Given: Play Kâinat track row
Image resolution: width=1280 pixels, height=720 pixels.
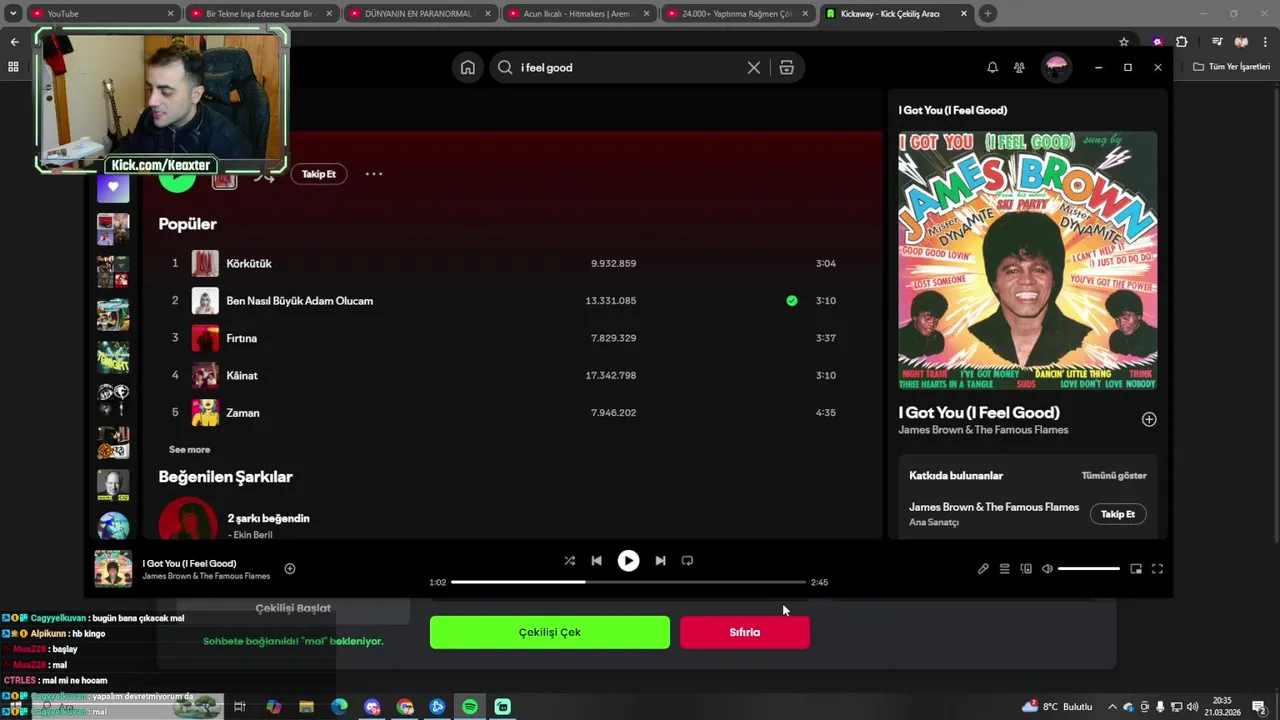Looking at the screenshot, I should click(510, 376).
